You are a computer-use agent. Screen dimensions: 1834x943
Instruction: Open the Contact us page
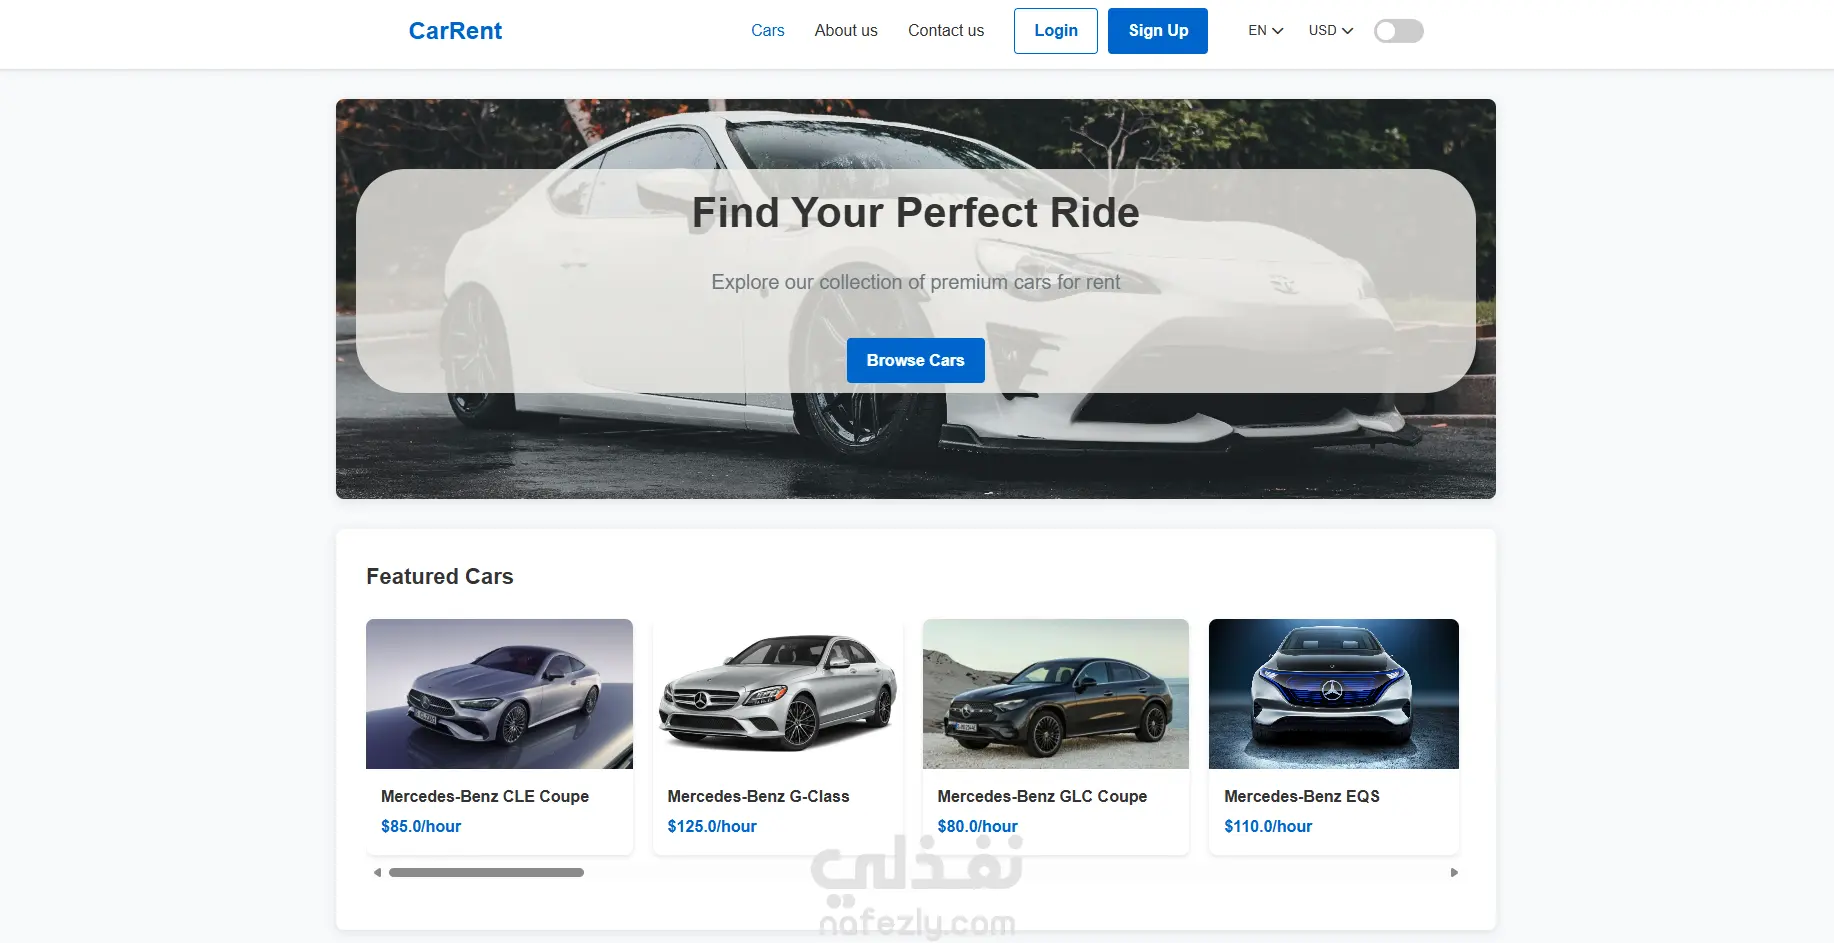click(x=946, y=31)
